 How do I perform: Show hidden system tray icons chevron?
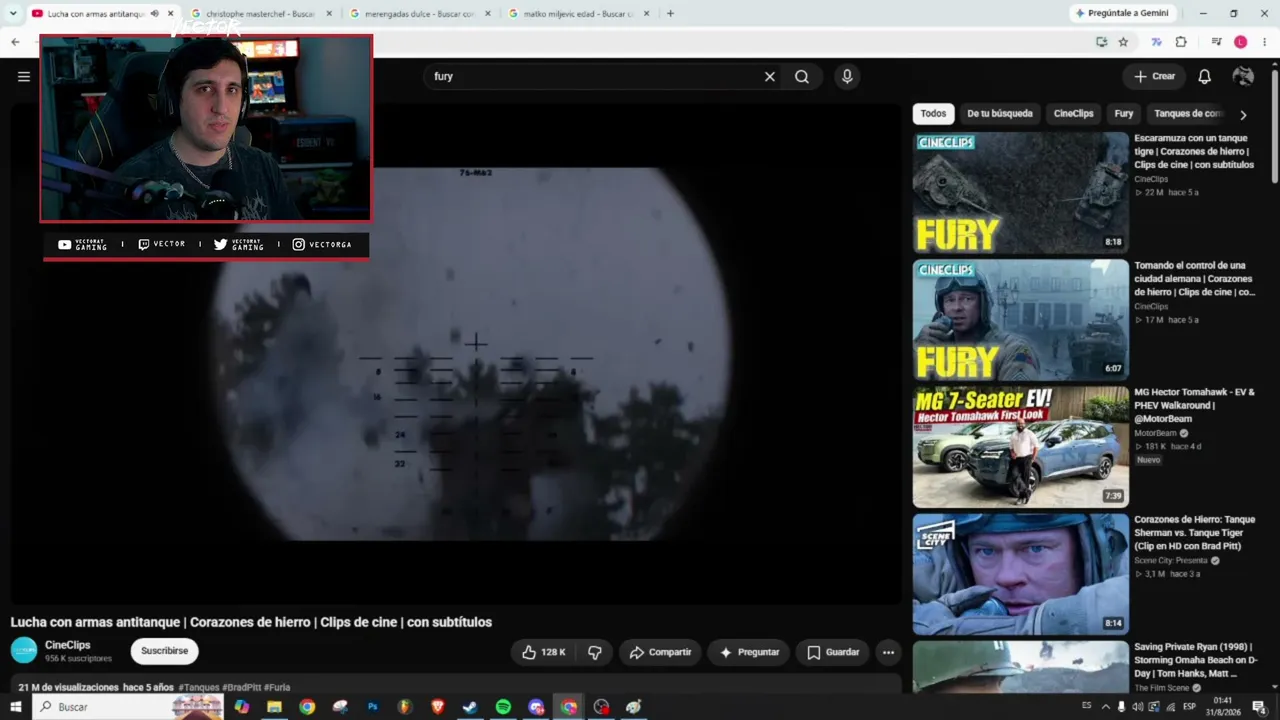(1105, 707)
